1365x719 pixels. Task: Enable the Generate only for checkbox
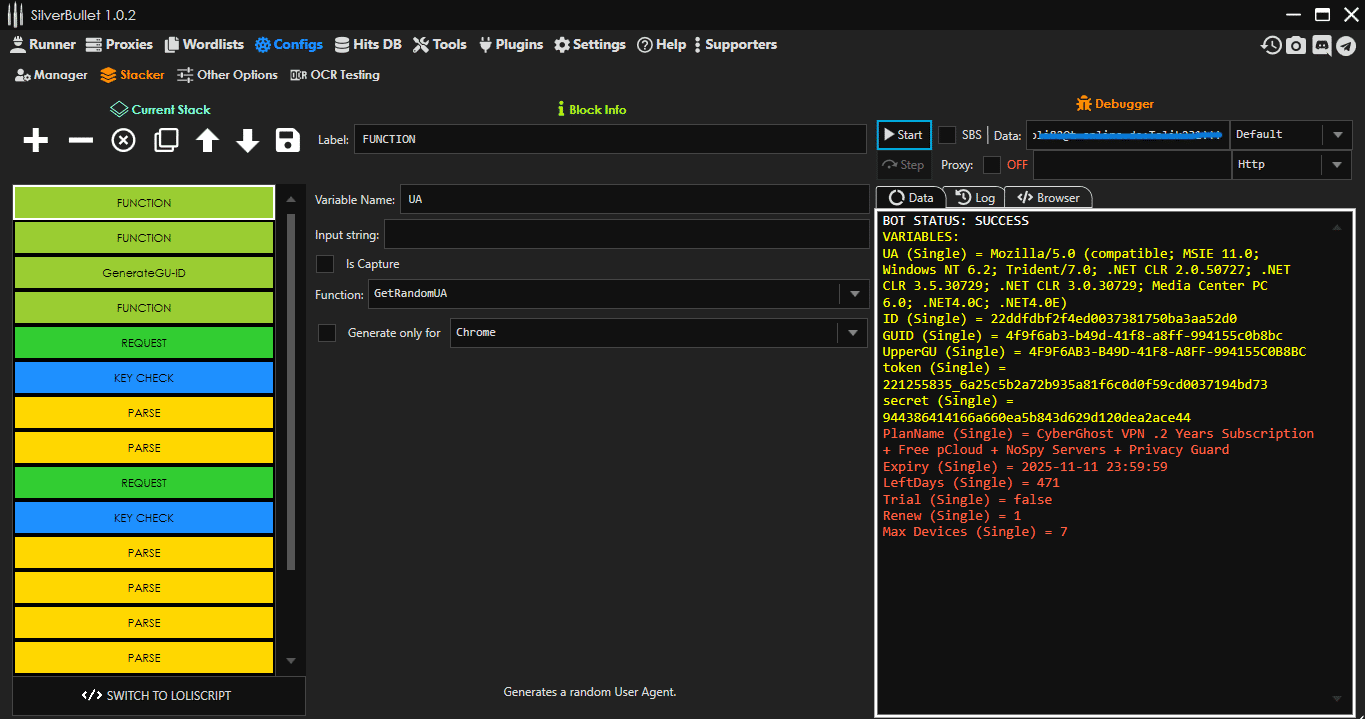point(327,332)
